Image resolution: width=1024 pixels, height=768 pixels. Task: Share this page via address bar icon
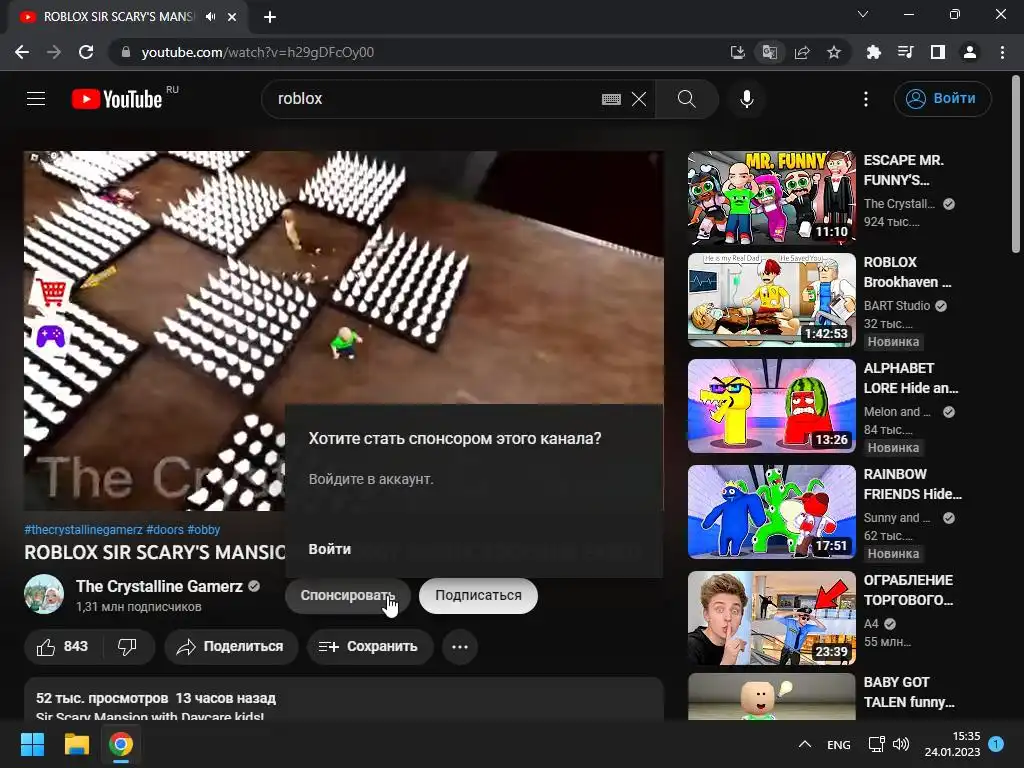[802, 52]
